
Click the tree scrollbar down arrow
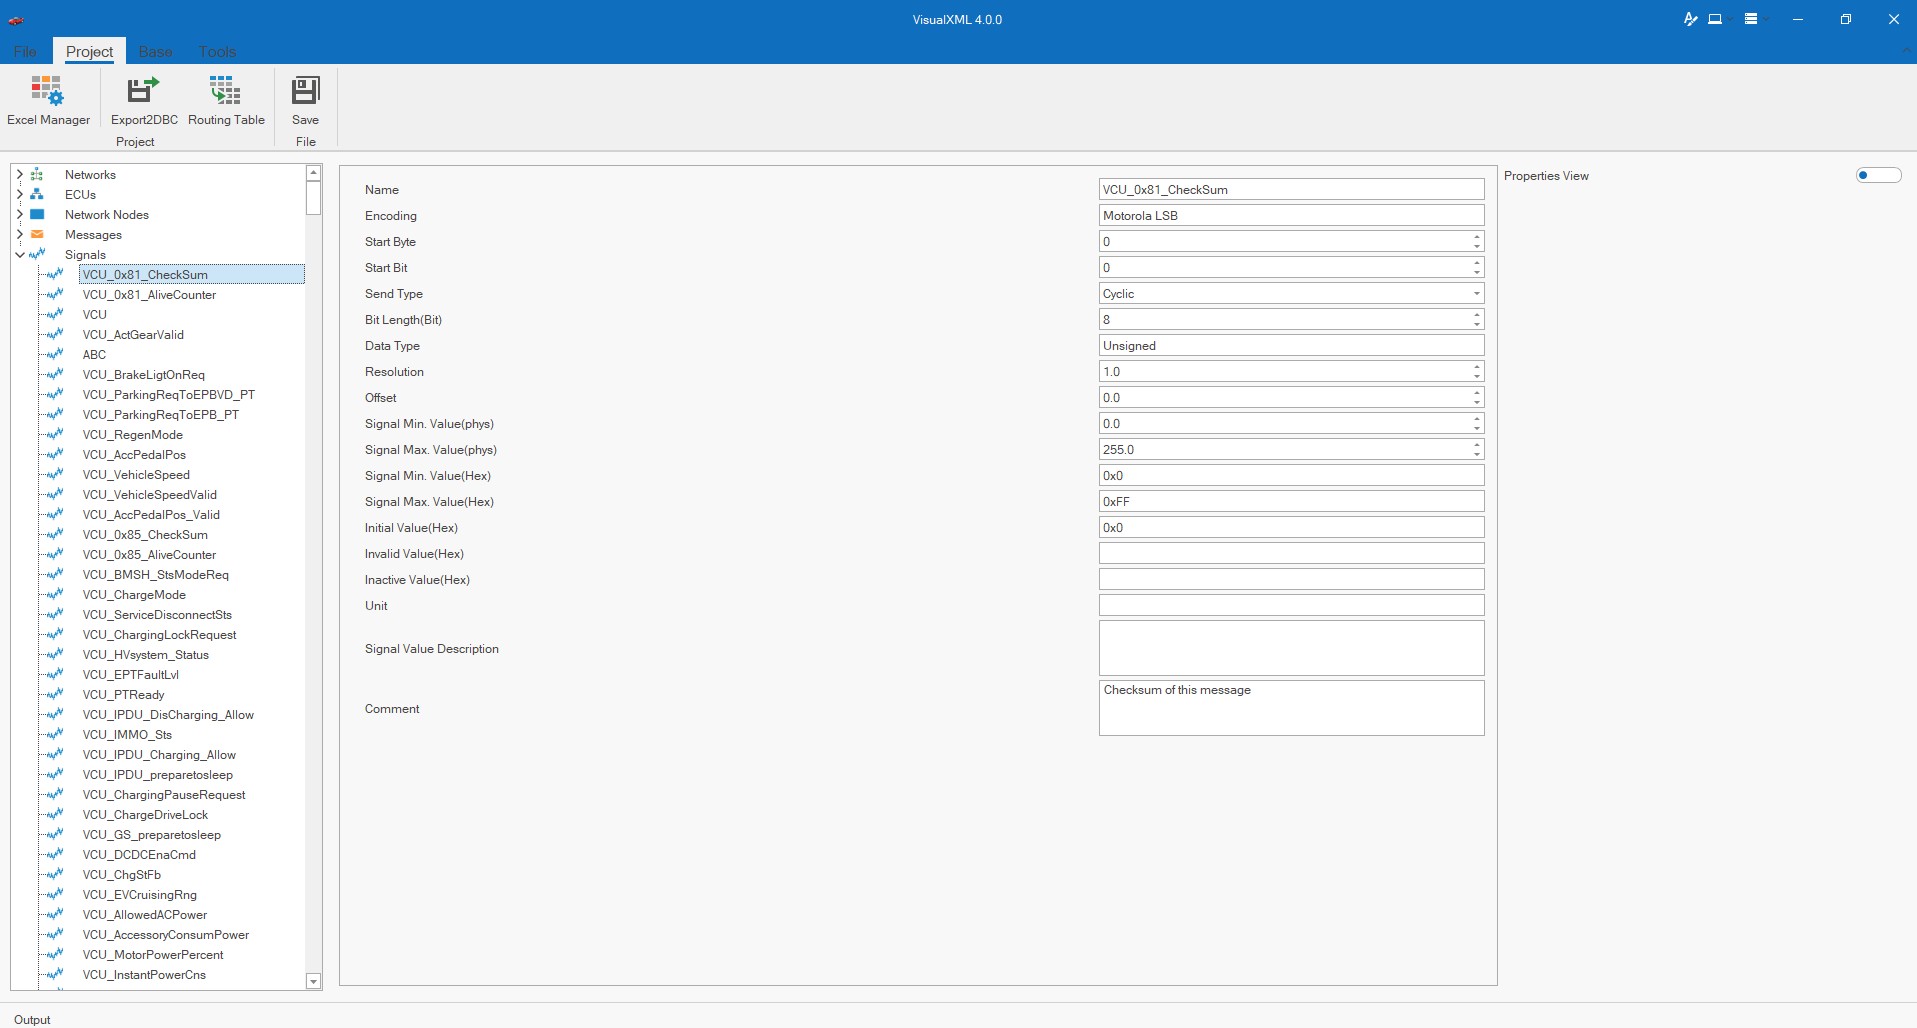(313, 982)
